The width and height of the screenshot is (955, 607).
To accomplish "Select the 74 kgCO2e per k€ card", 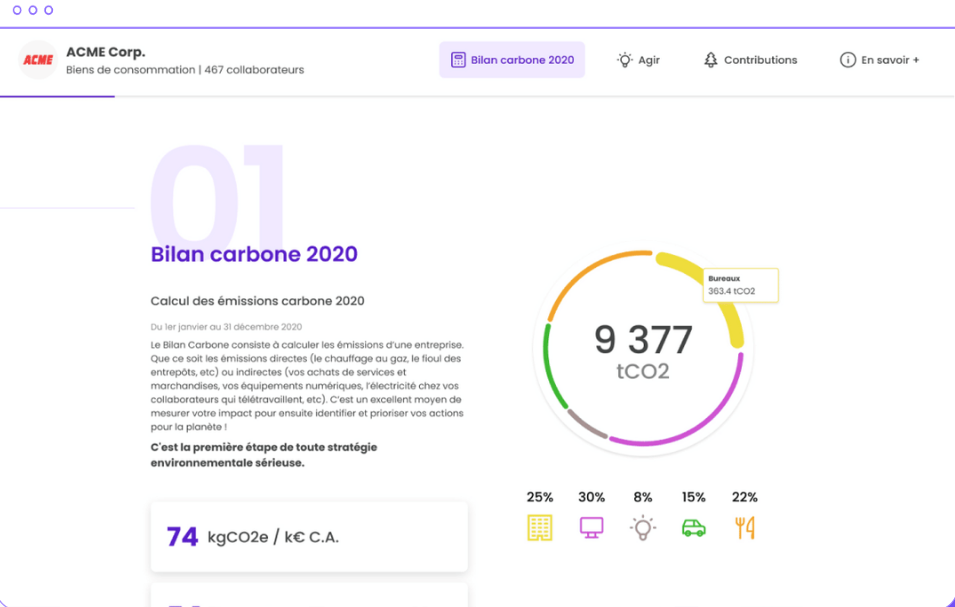I will pos(308,536).
